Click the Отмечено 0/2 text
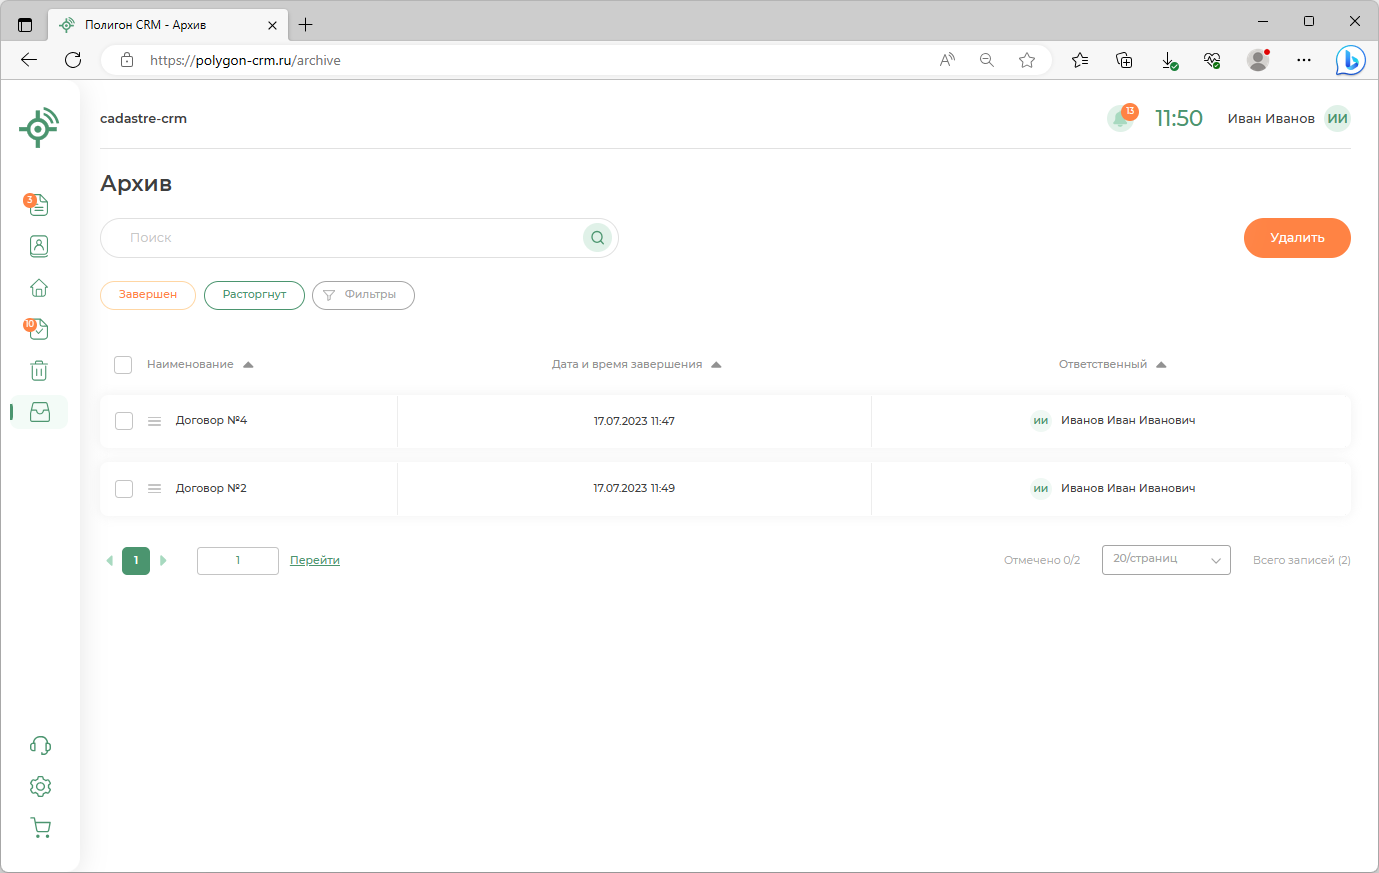The height and width of the screenshot is (873, 1379). 1042,561
